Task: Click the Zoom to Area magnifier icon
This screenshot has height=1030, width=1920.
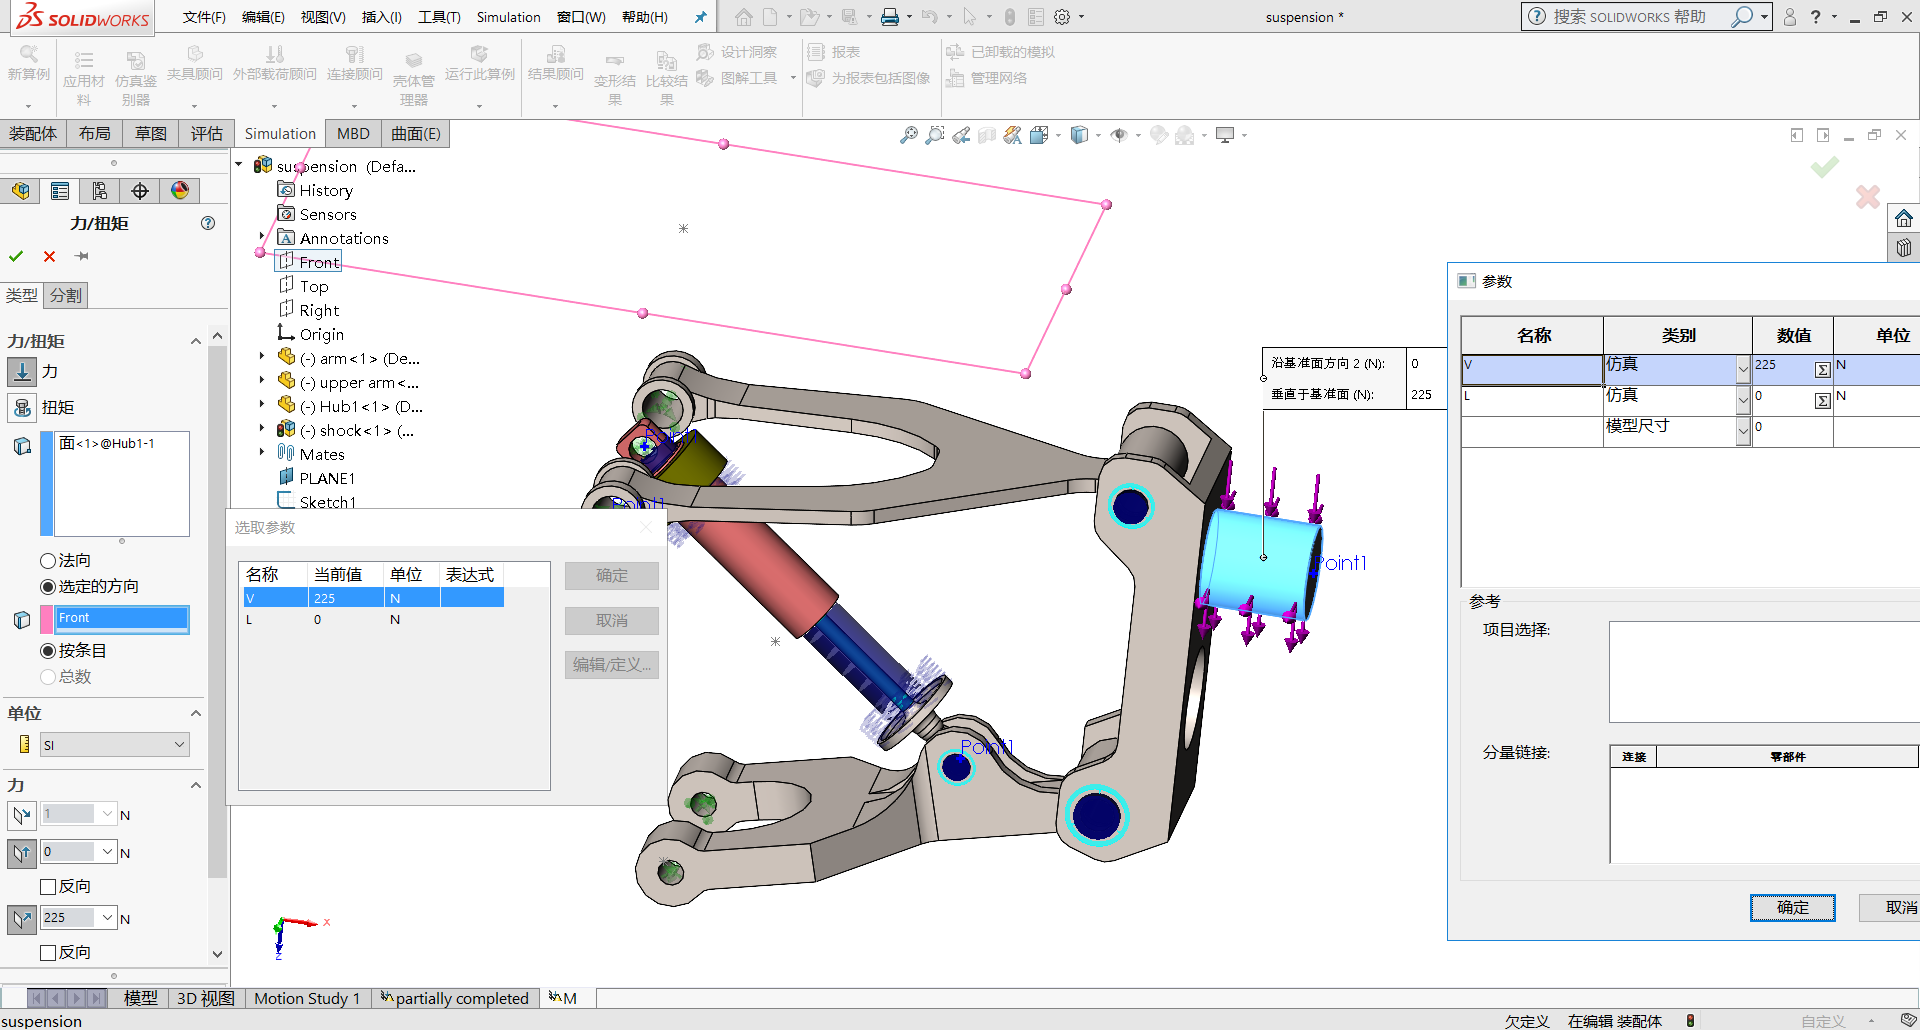Action: [934, 135]
